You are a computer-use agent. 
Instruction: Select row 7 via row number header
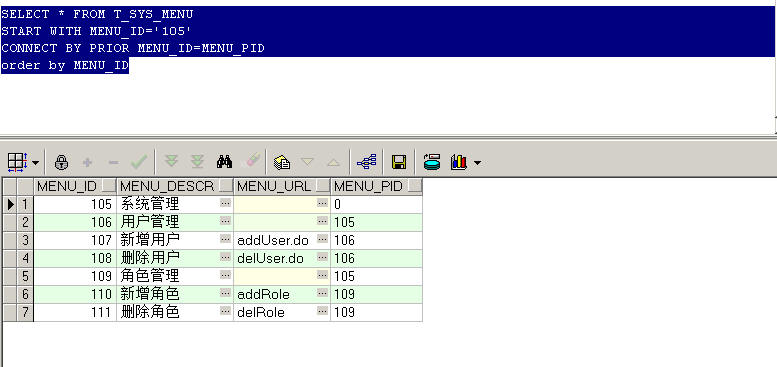(25, 312)
